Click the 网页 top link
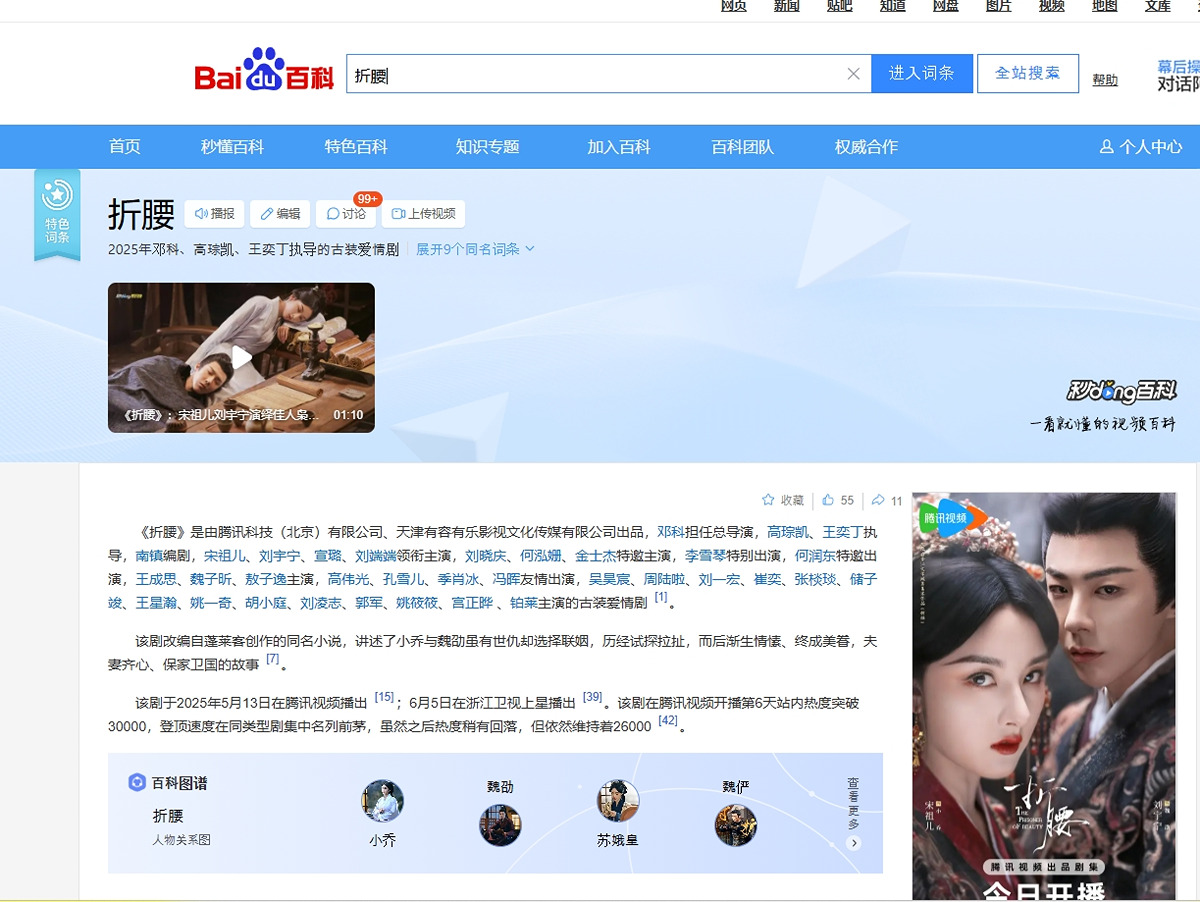This screenshot has width=1200, height=902. [734, 6]
